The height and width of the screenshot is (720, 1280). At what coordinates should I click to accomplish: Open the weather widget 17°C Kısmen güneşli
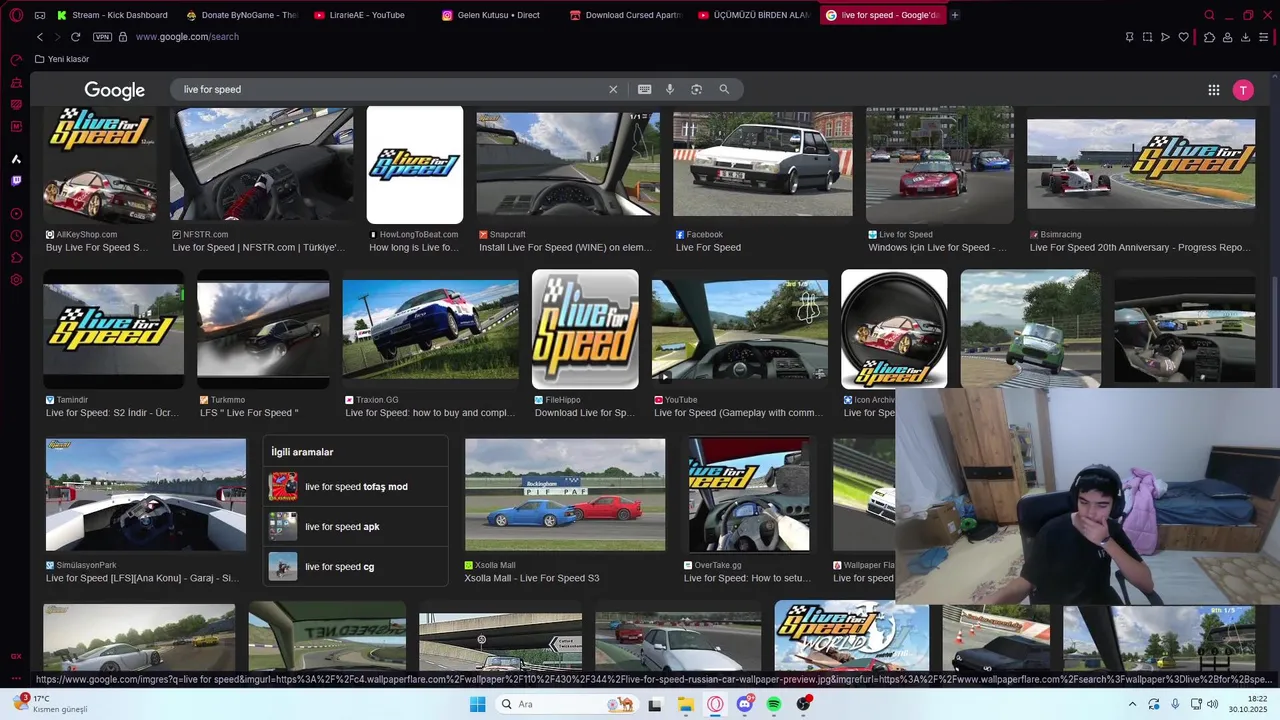click(x=50, y=704)
